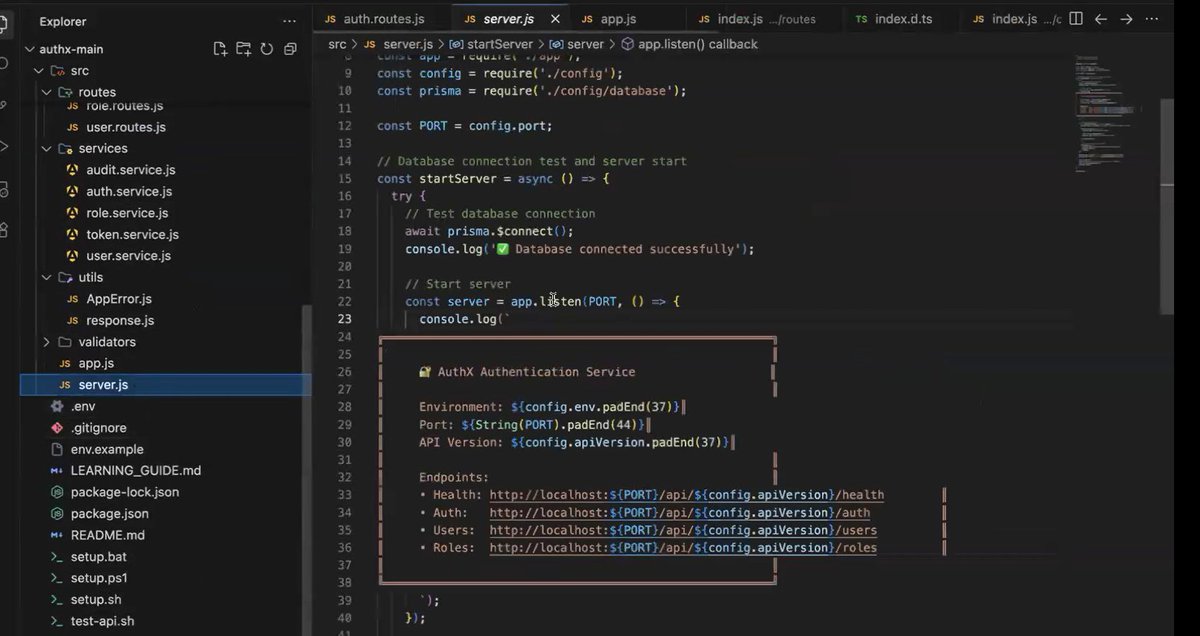Image resolution: width=1200 pixels, height=636 pixels.
Task: Switch to the index.d.ts tab
Action: (x=903, y=19)
